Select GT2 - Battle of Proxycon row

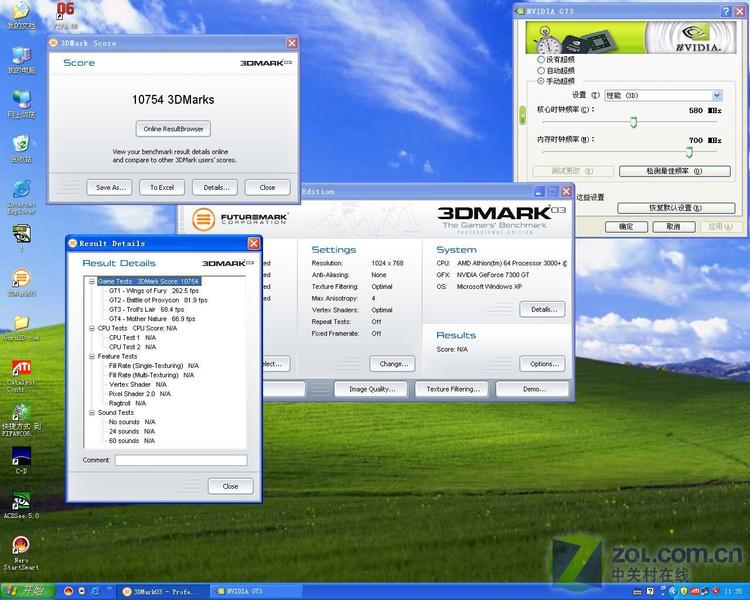point(158,300)
